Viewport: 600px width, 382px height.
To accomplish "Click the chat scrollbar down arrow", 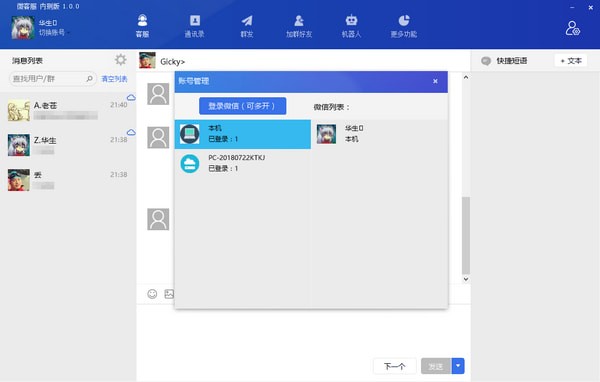I will pyautogui.click(x=466, y=279).
